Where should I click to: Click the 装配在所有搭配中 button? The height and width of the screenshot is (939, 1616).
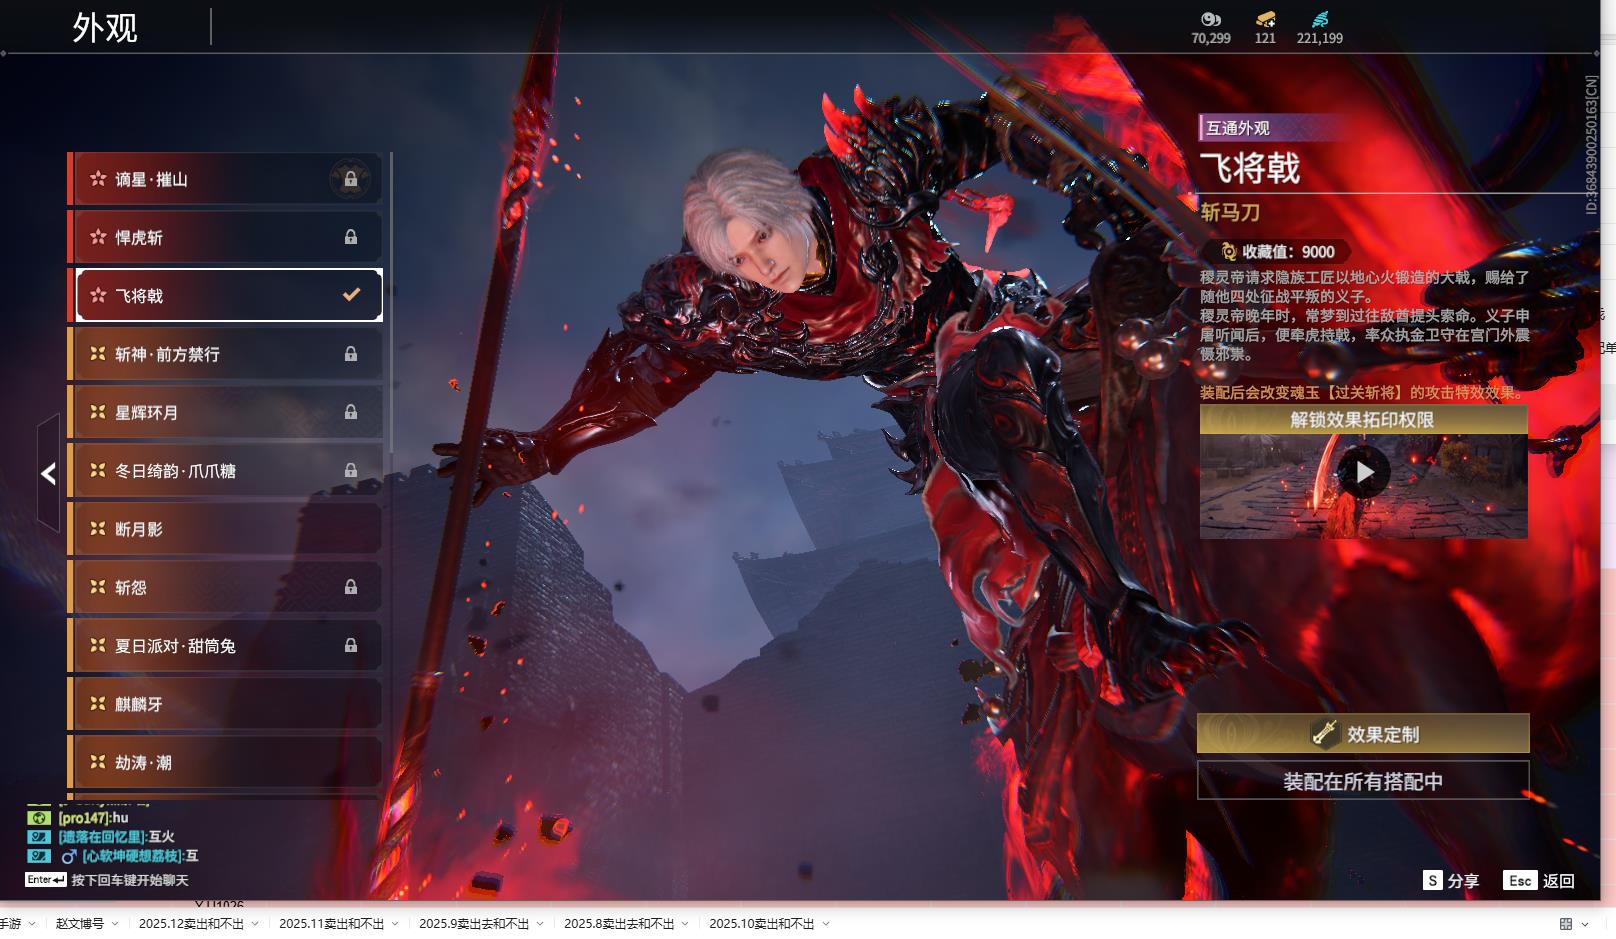point(1363,781)
